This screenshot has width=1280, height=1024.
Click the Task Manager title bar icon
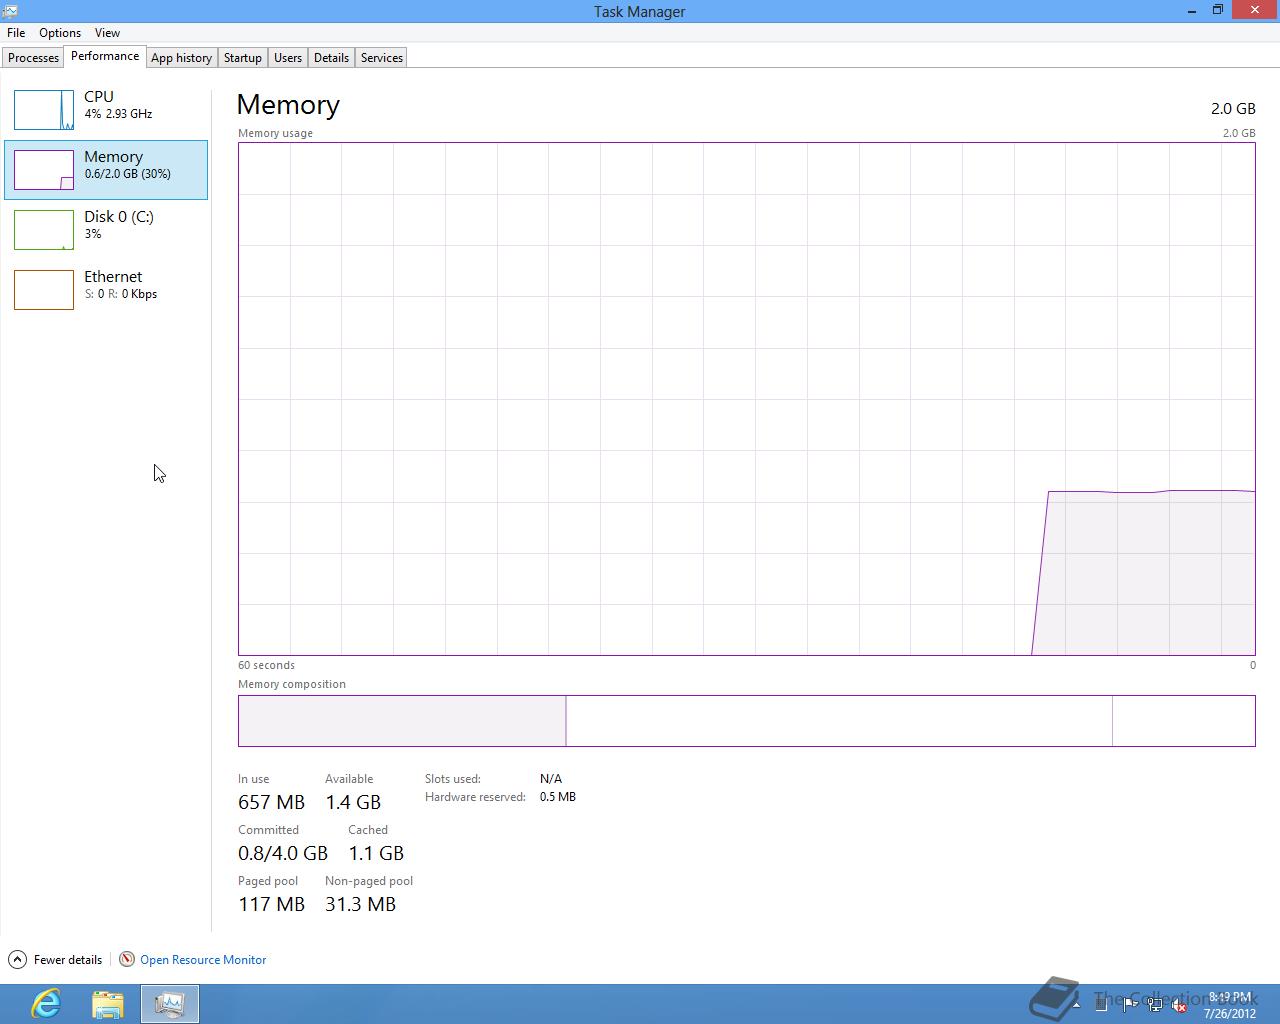click(10, 11)
